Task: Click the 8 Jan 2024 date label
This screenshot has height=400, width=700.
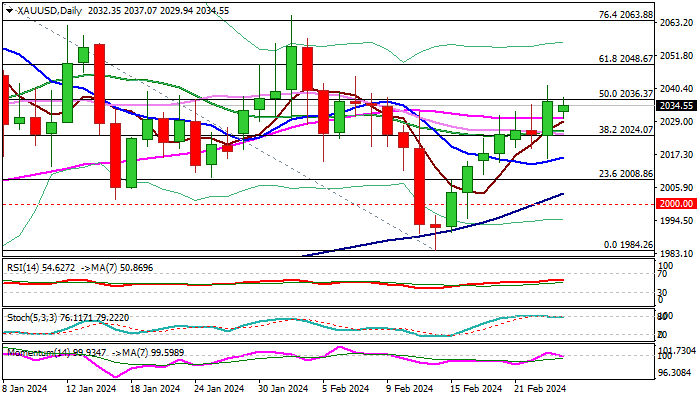Action: (27, 390)
